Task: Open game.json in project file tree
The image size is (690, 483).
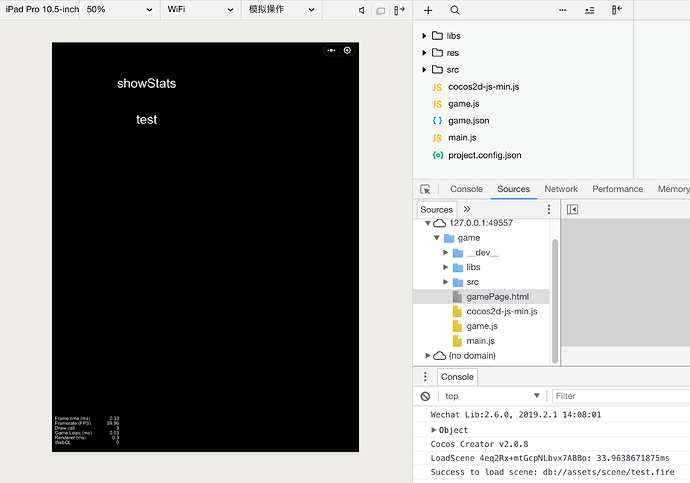Action: point(468,121)
